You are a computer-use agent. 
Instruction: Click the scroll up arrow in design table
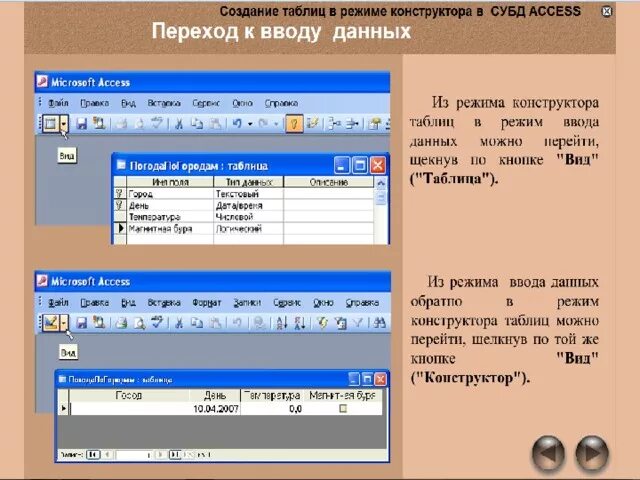[x=381, y=183]
